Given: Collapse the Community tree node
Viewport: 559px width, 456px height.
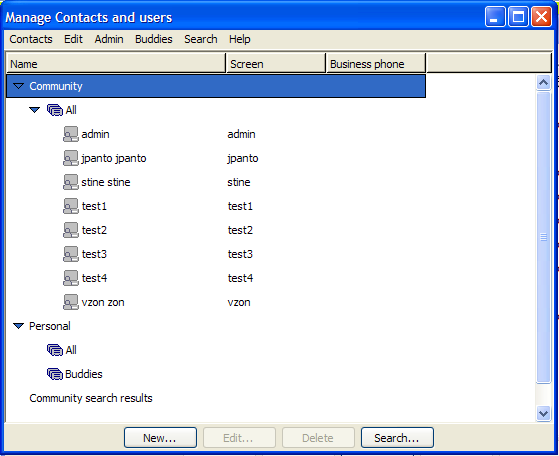Looking at the screenshot, I should (18, 86).
